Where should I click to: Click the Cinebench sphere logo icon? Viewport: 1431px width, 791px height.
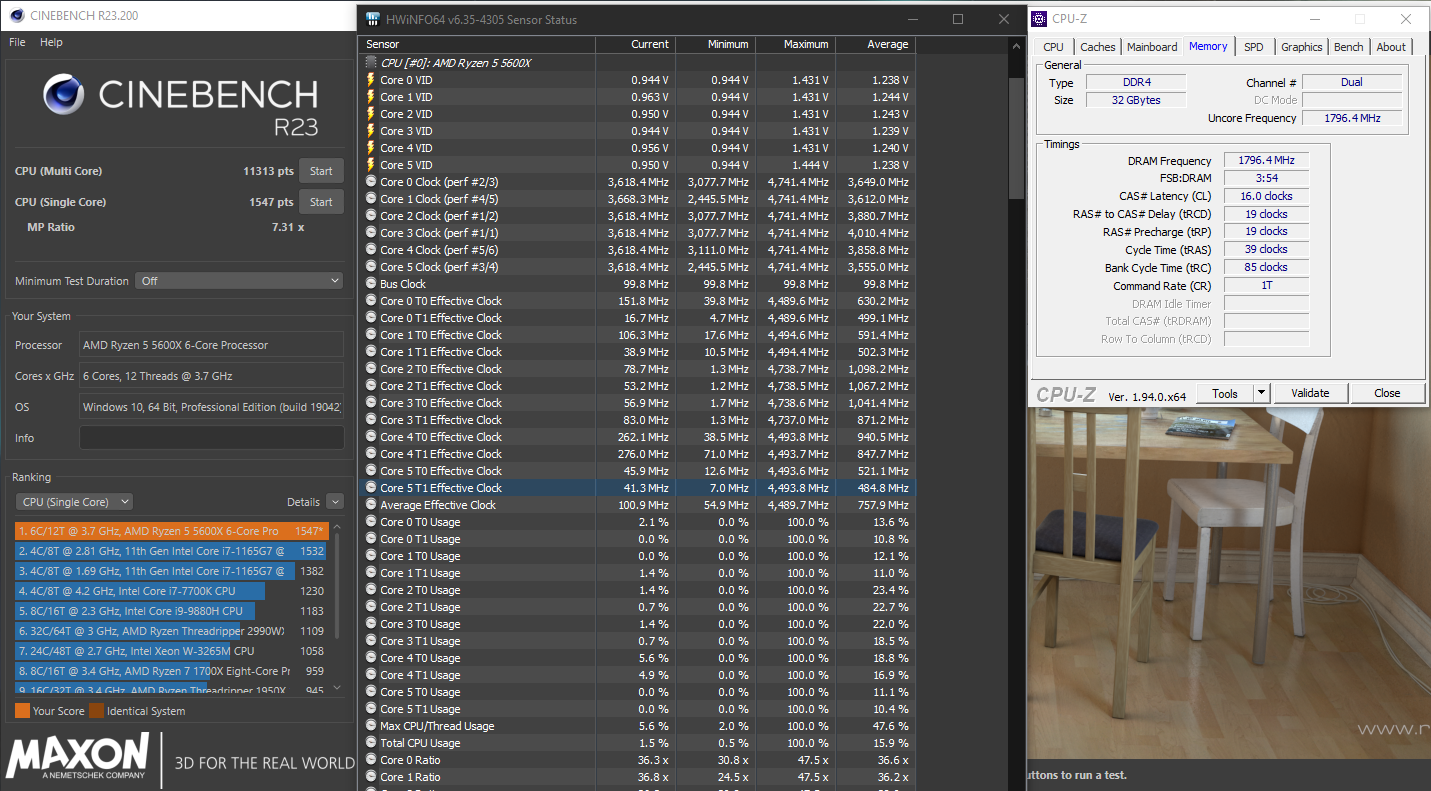[x=64, y=95]
